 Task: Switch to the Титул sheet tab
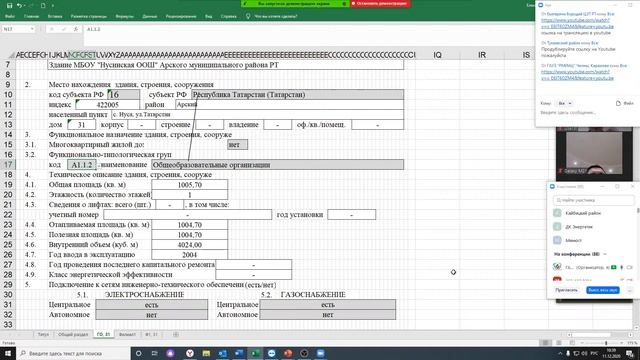[43, 334]
